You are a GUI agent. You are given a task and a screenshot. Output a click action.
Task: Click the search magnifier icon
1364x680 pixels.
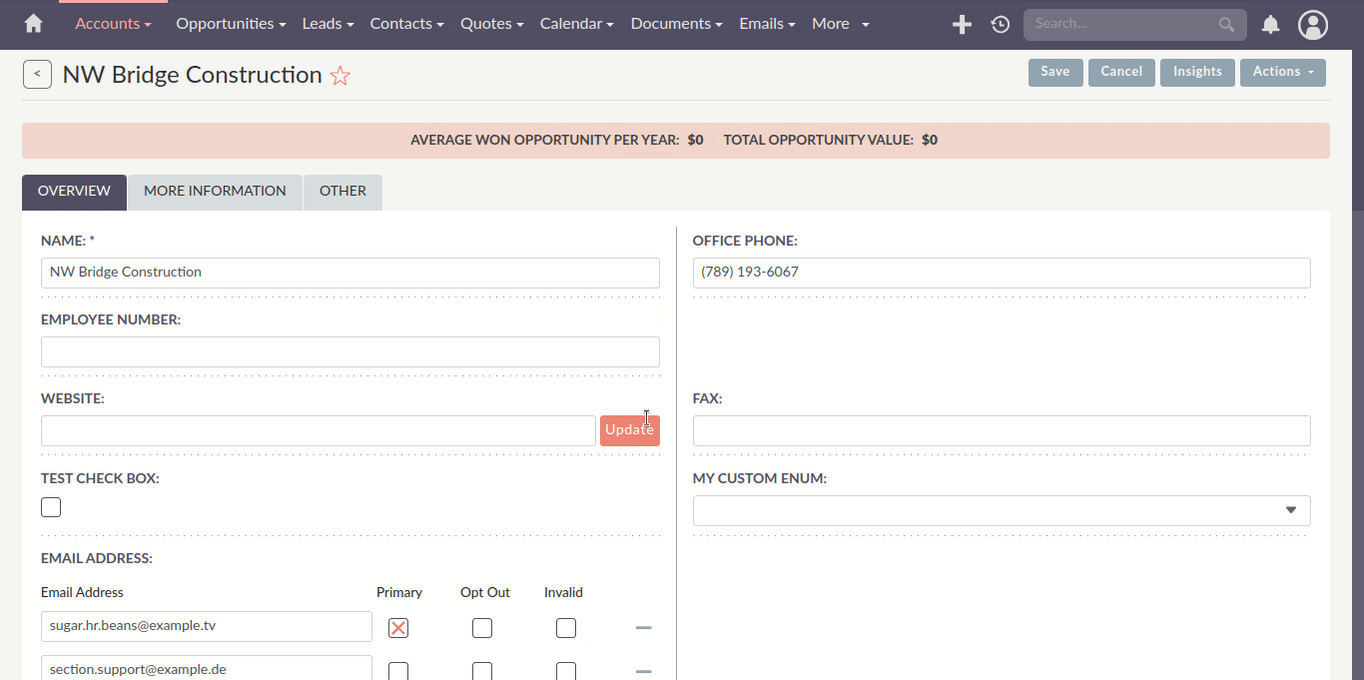[x=1226, y=24]
